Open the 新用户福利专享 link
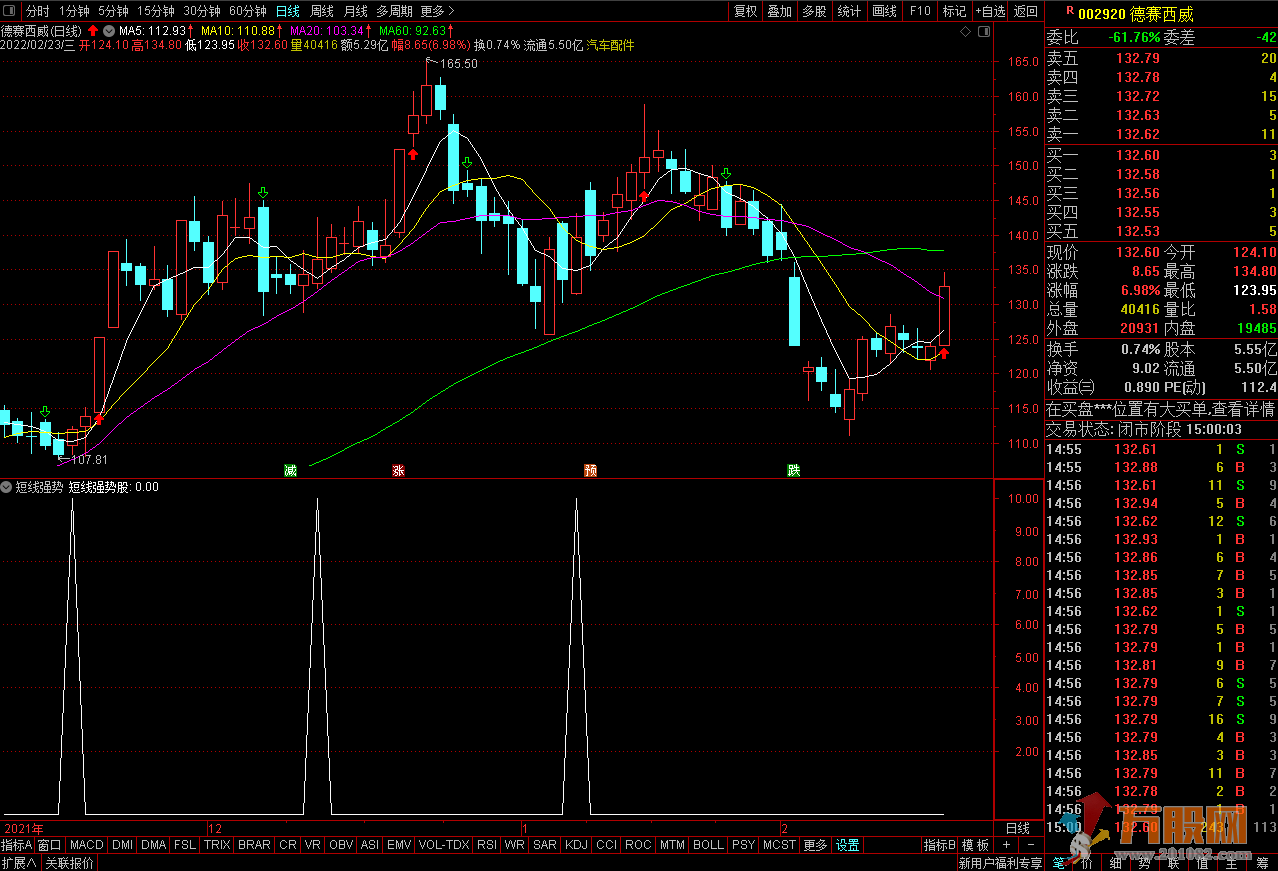This screenshot has width=1278, height=871. coord(999,863)
